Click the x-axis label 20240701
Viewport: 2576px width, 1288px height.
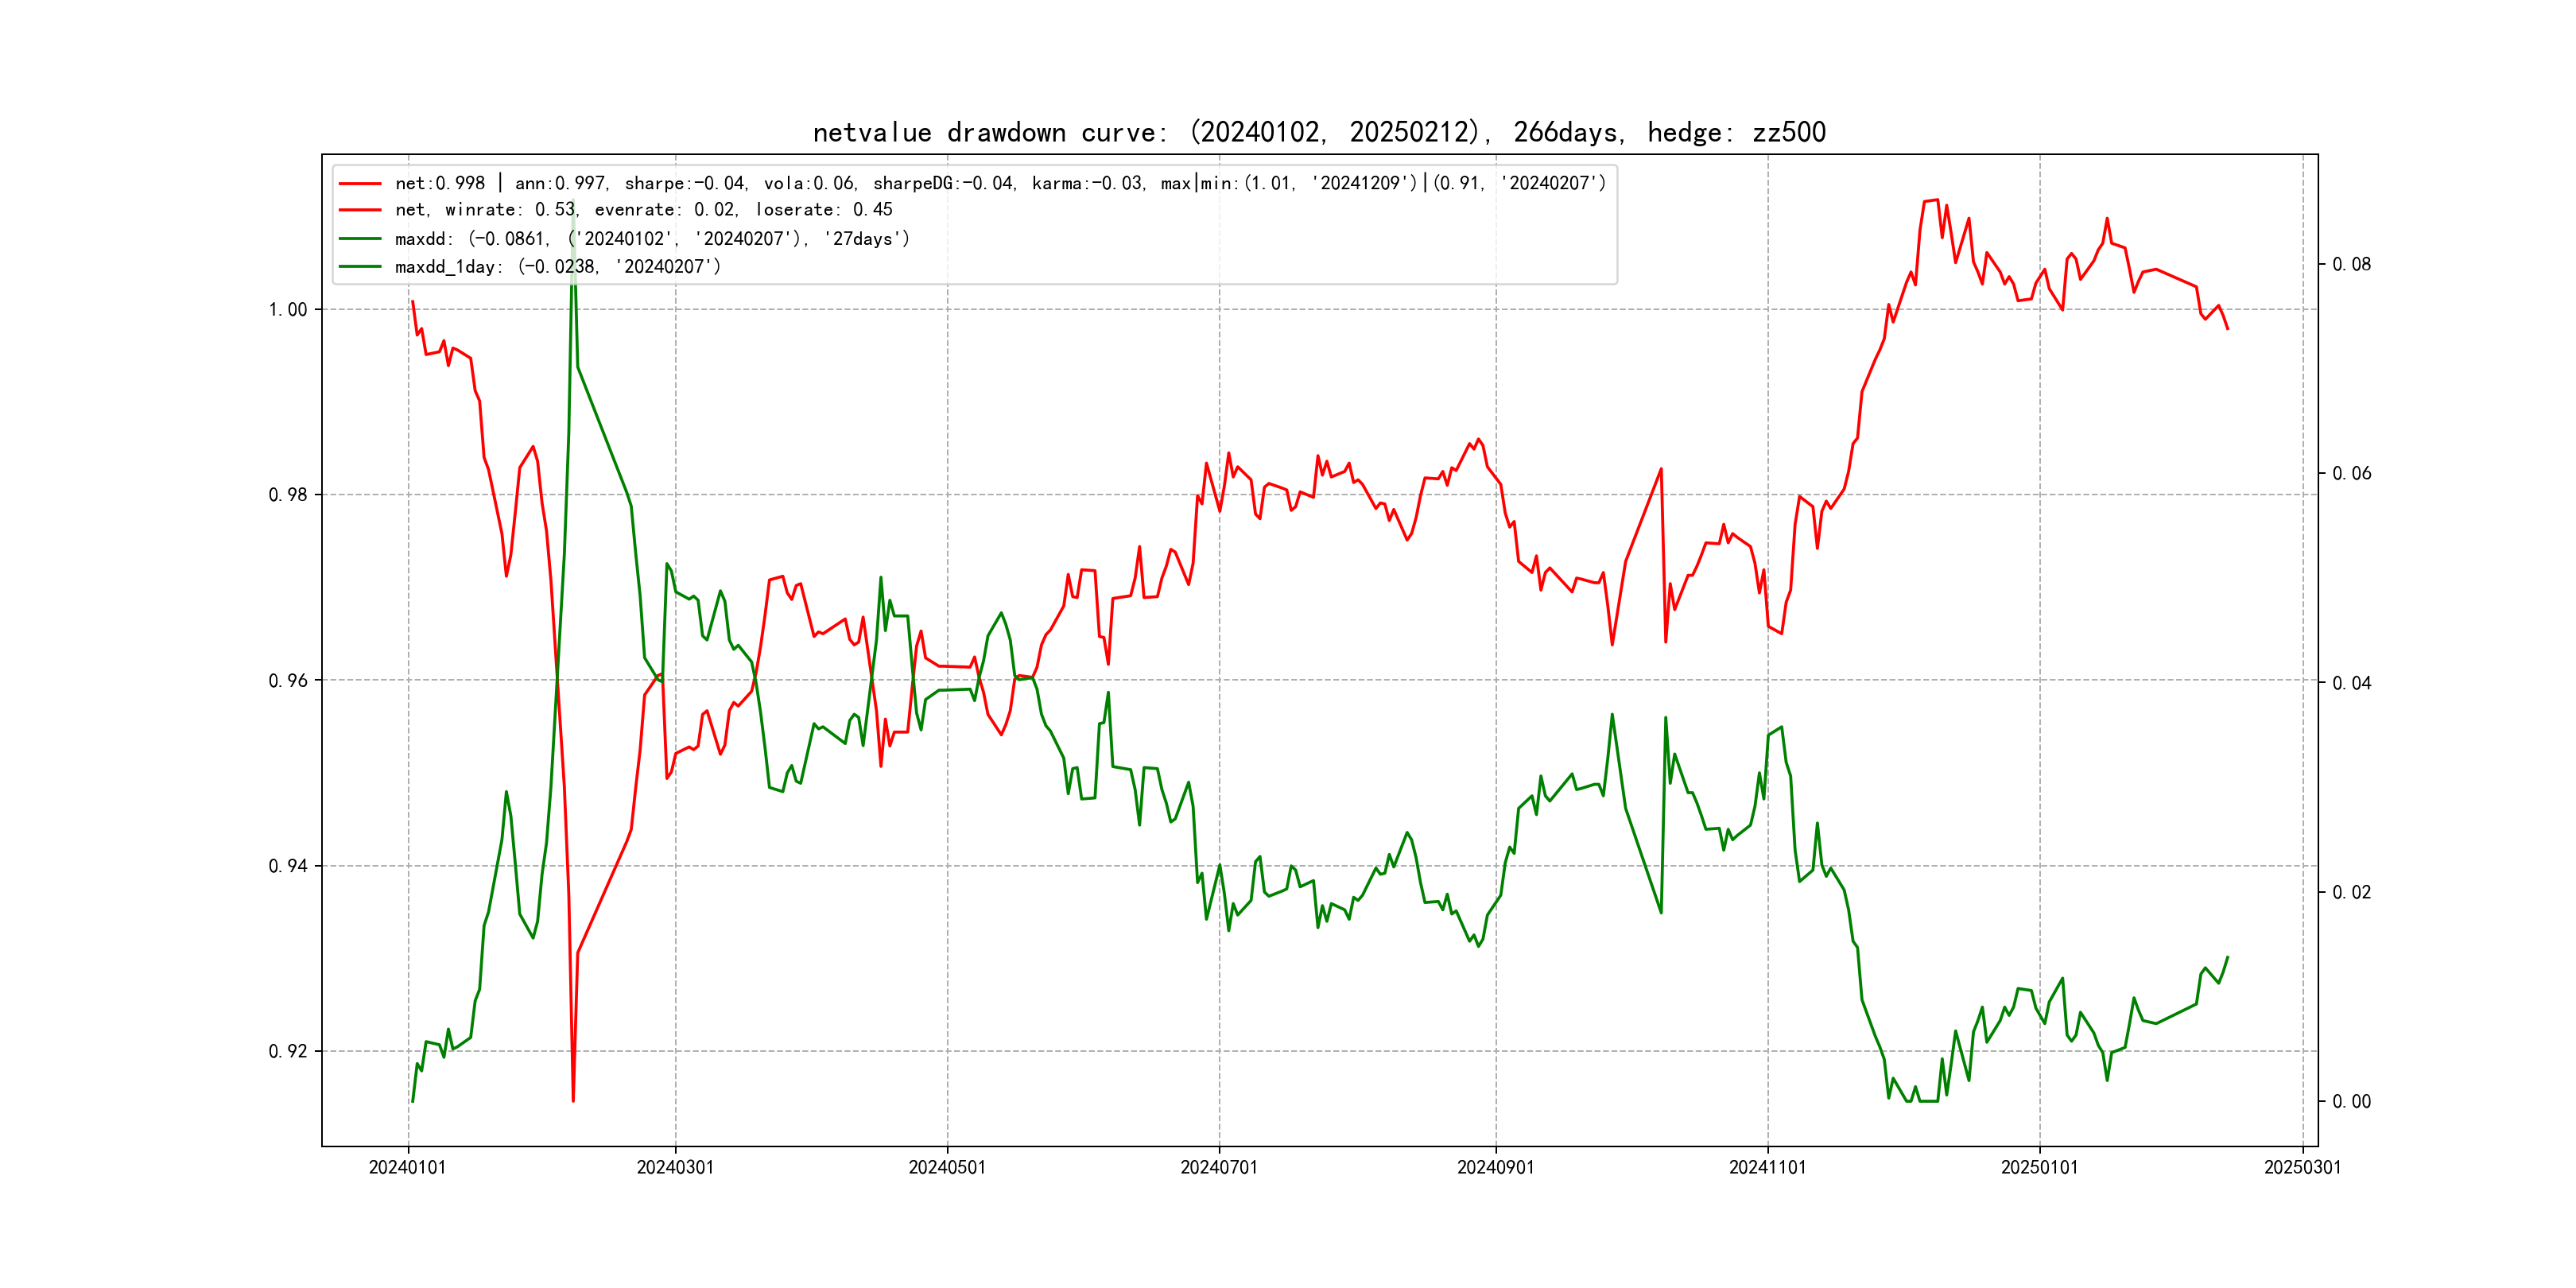1219,1168
